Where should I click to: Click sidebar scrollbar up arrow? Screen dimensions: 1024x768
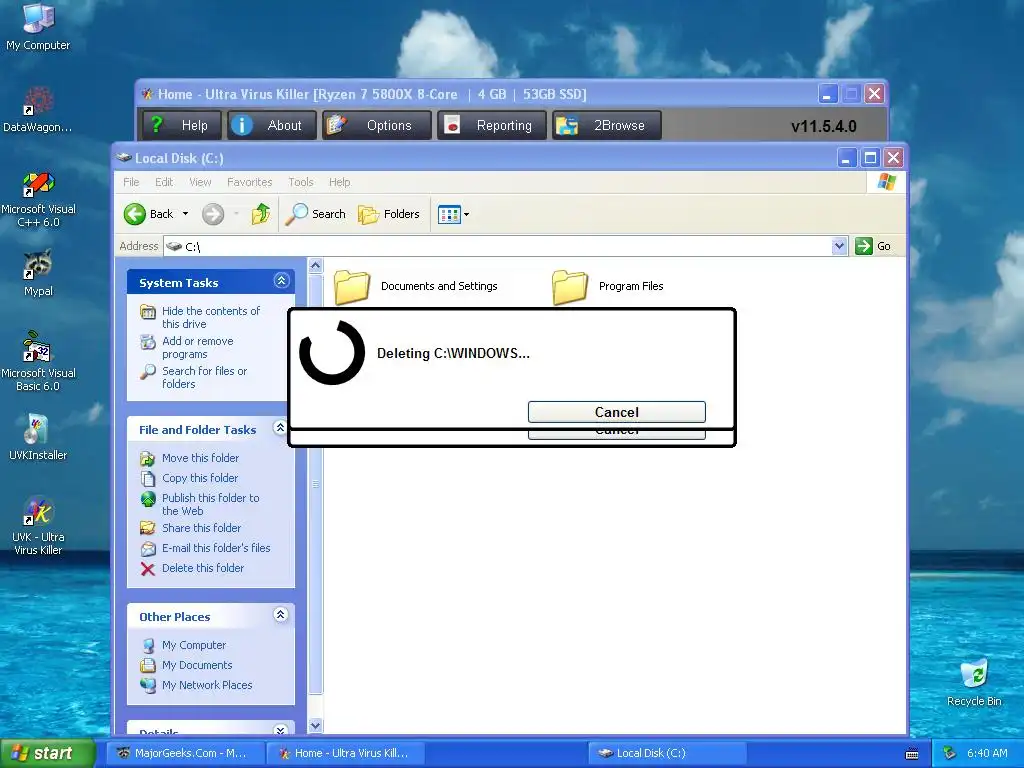click(x=315, y=265)
